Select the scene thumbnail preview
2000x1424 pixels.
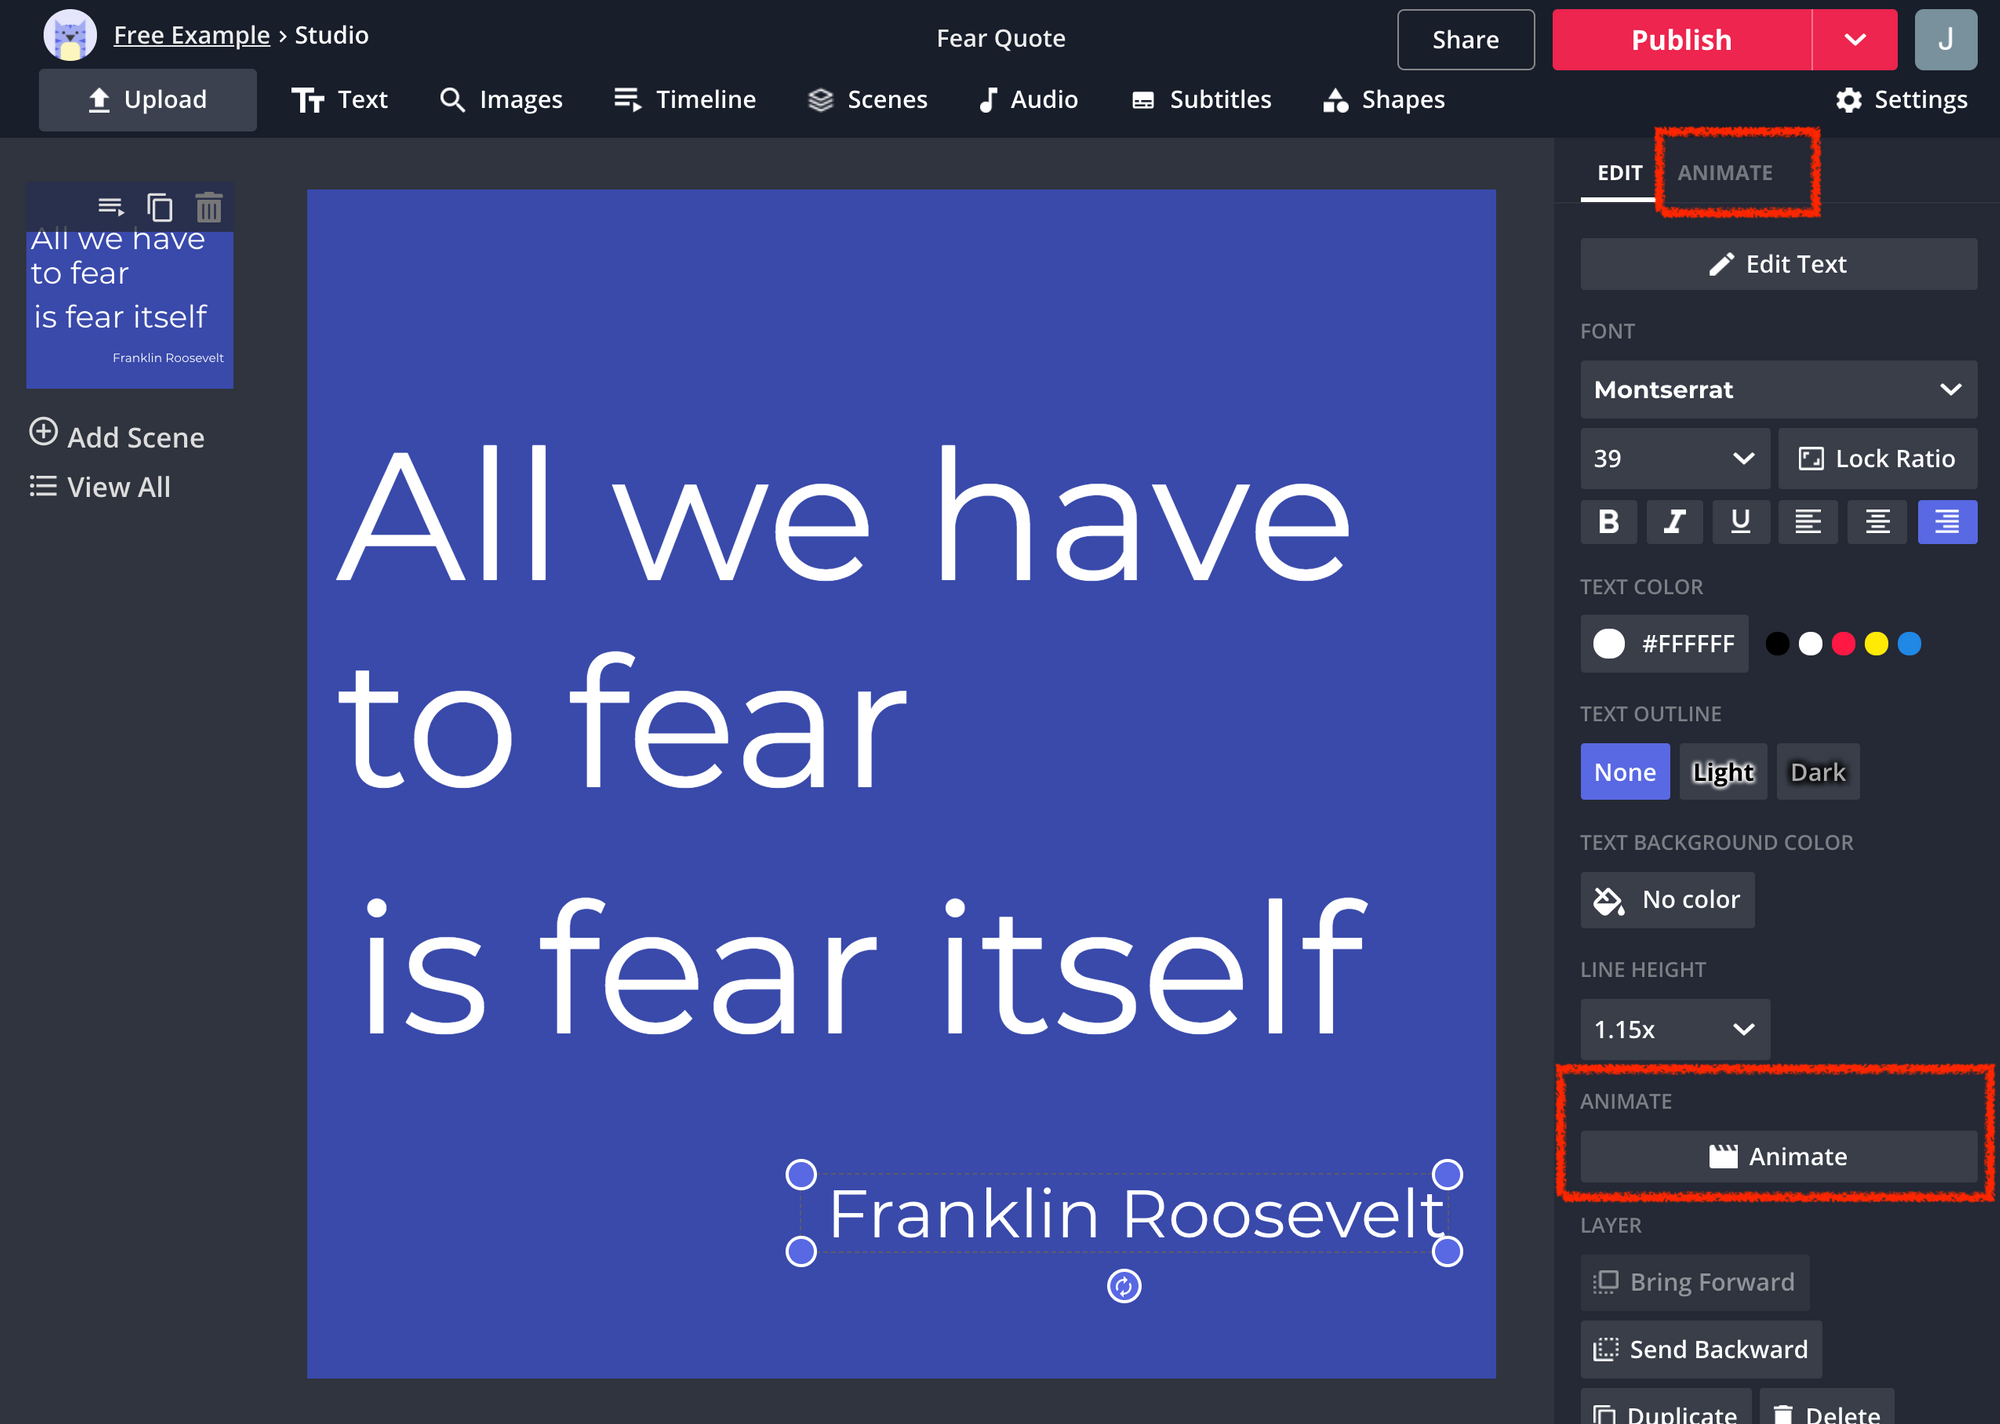click(x=130, y=310)
